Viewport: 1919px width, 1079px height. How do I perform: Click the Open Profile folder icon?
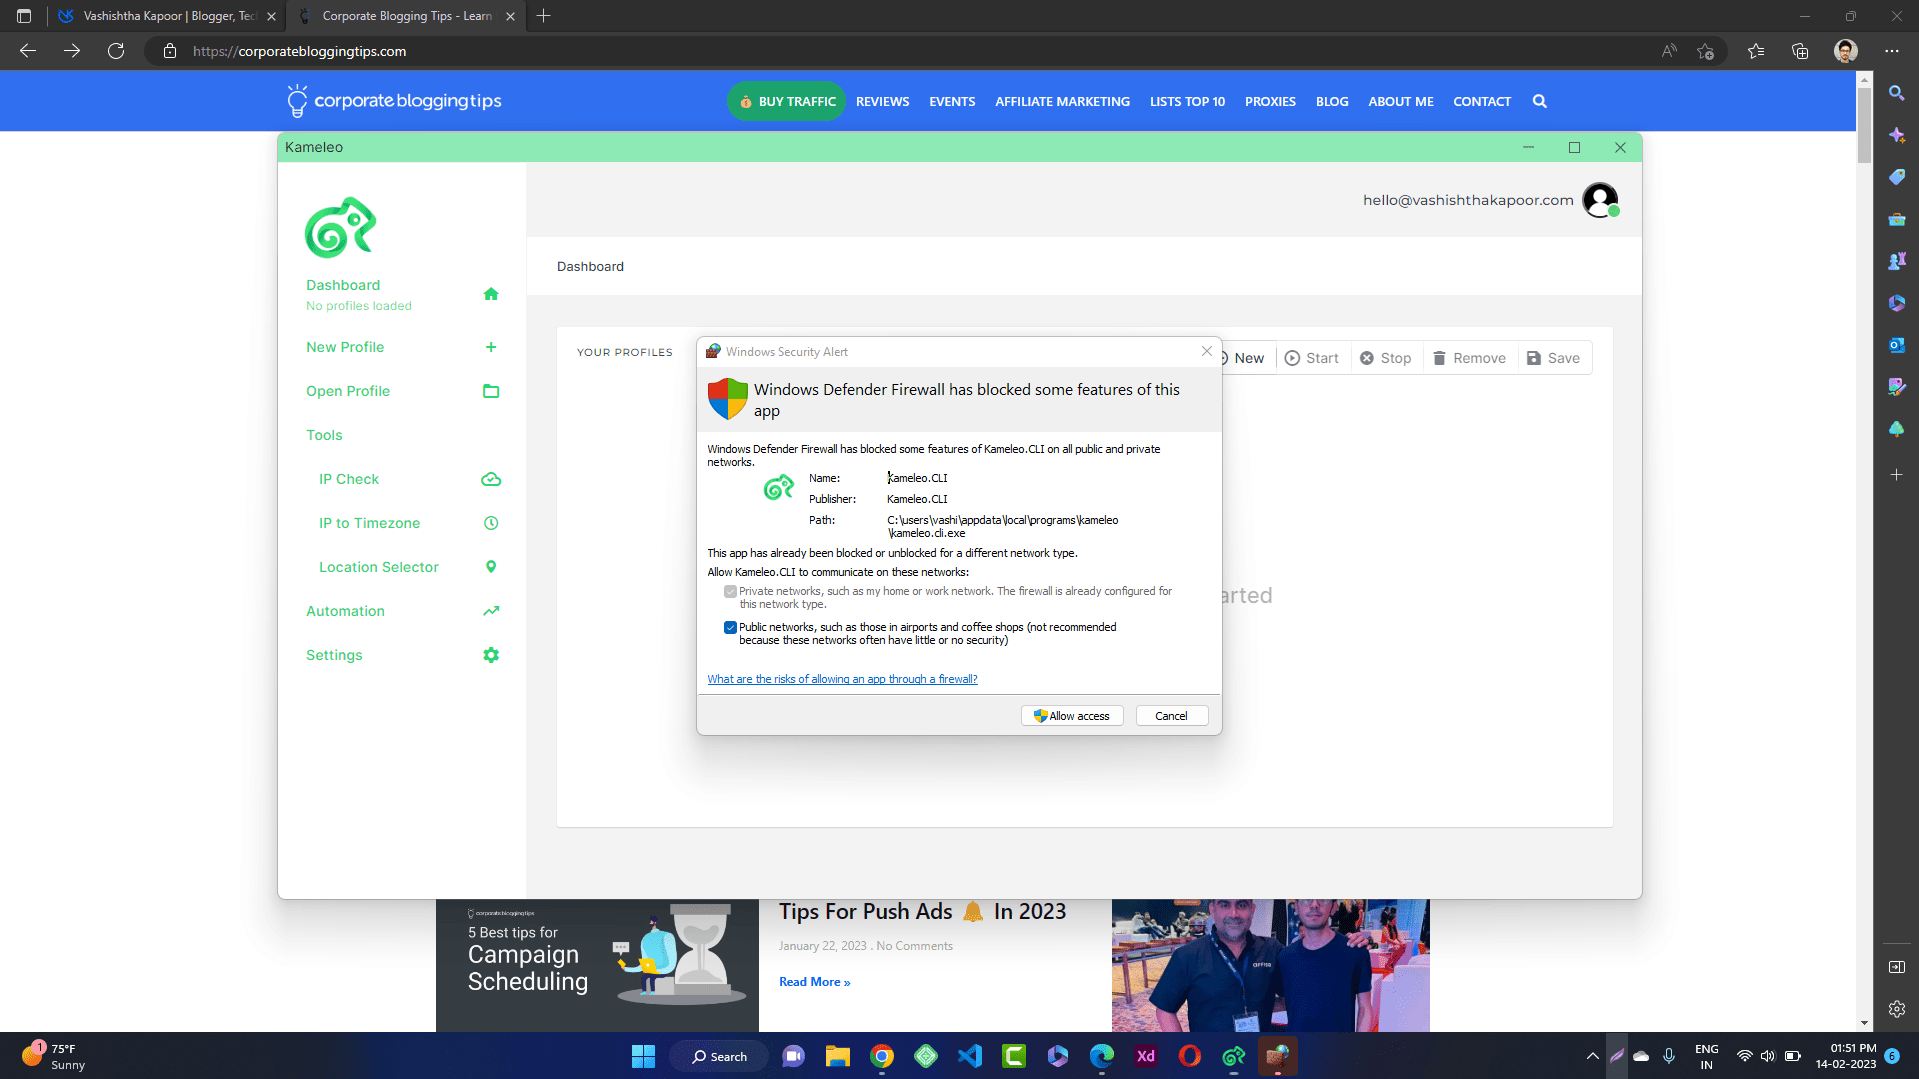pos(490,391)
